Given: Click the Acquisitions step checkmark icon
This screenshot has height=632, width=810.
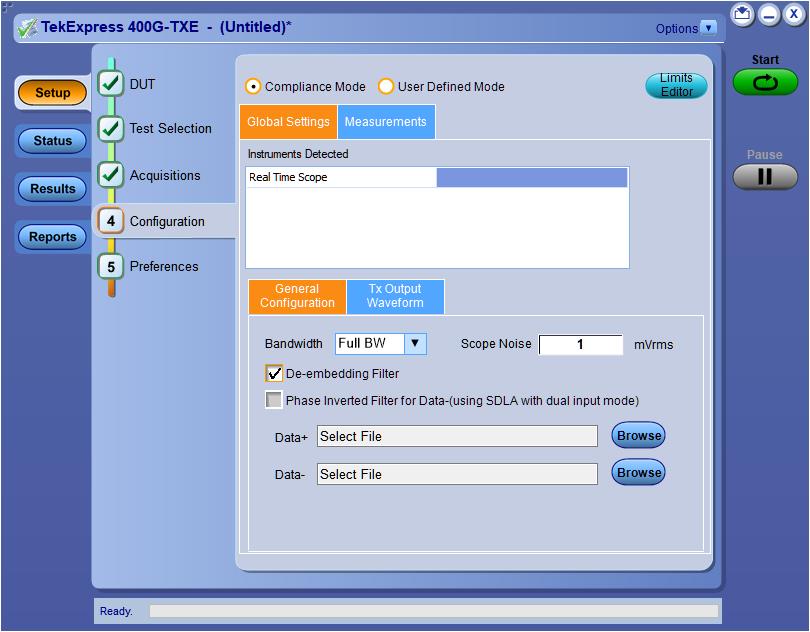Looking at the screenshot, I should pos(111,174).
